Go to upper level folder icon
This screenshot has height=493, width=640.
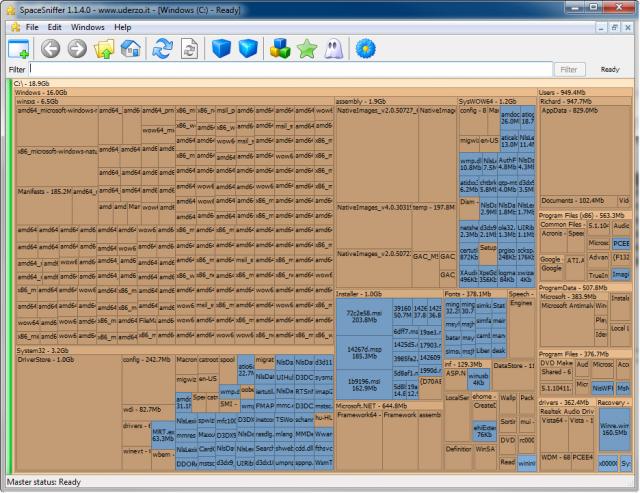click(104, 49)
